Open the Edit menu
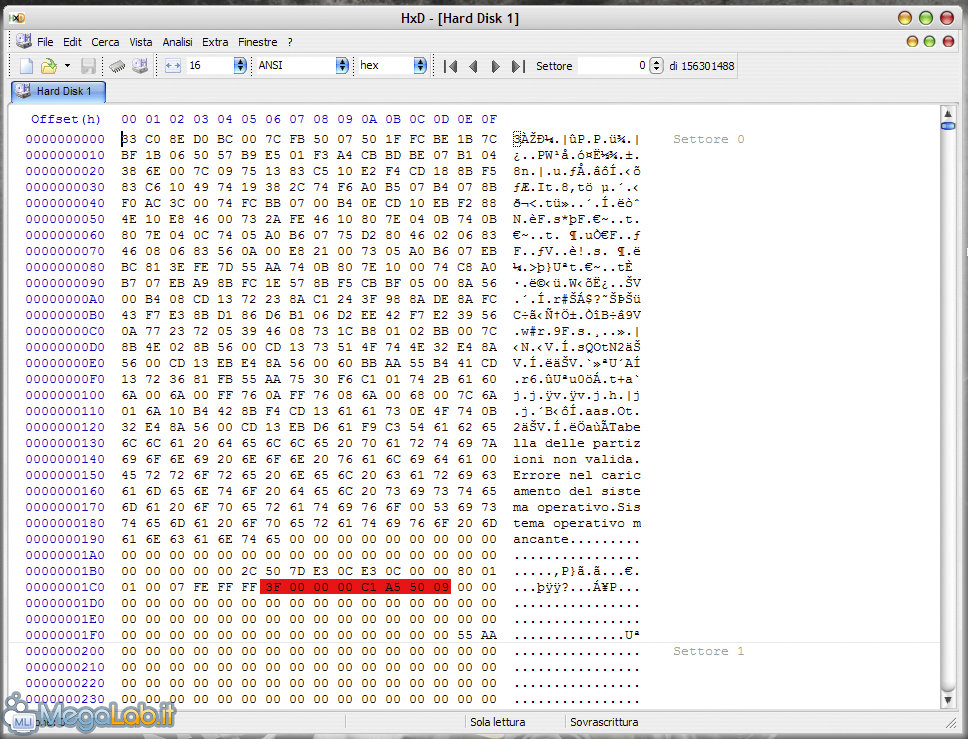Screen dimensions: 968x739 click(x=72, y=42)
